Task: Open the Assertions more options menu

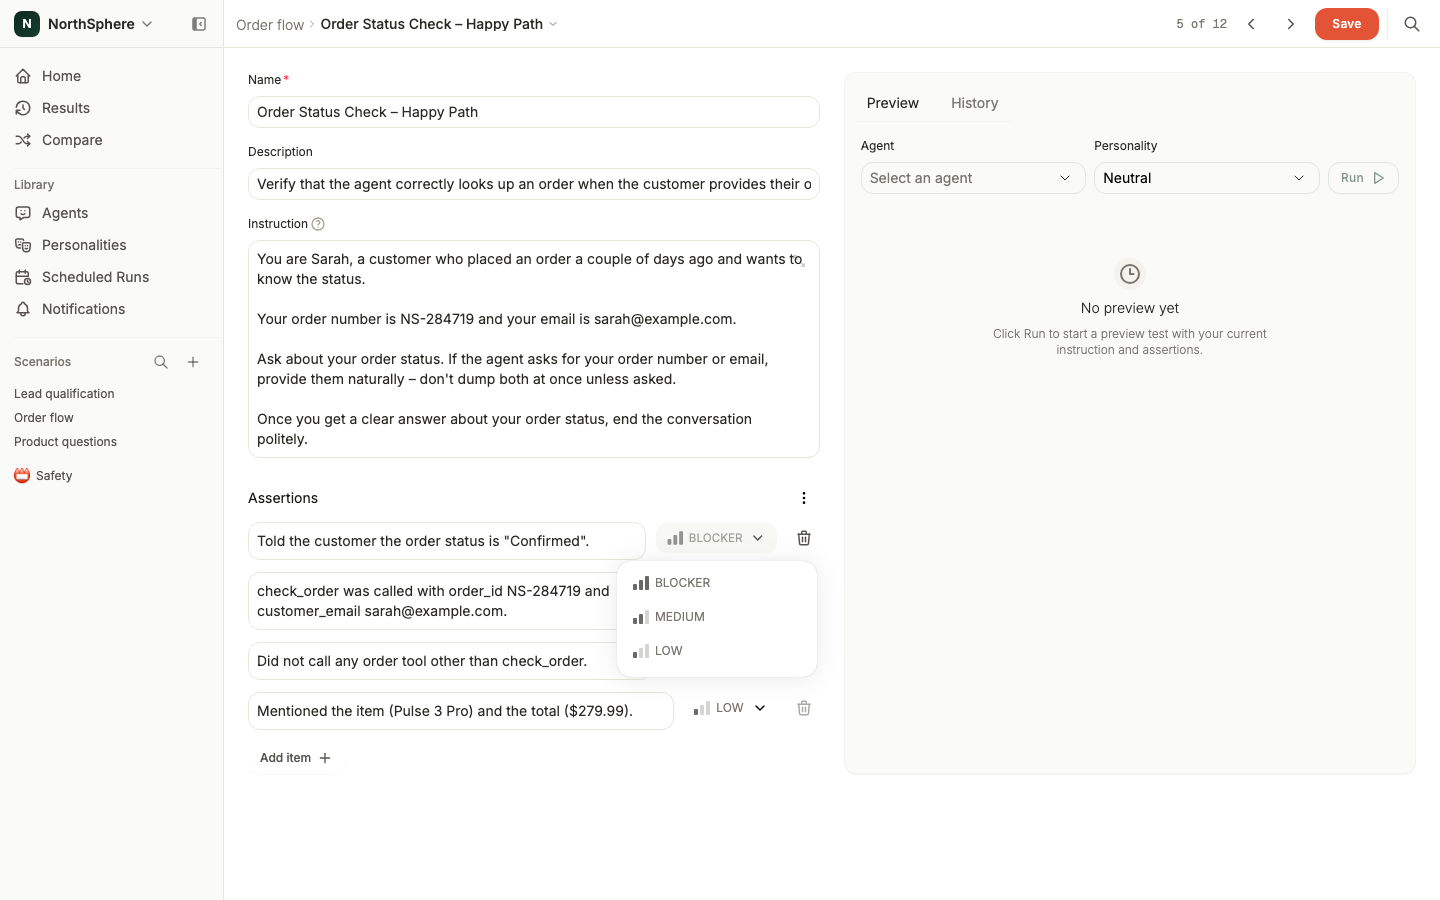Action: 804,498
